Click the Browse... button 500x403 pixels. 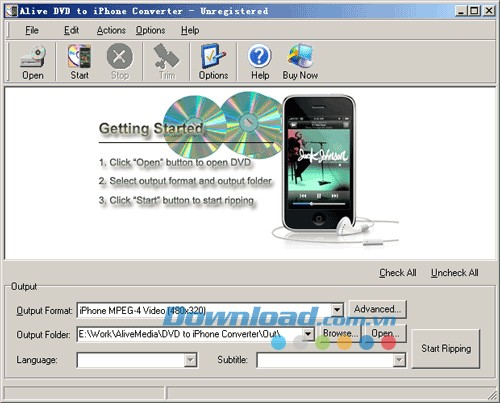[341, 333]
